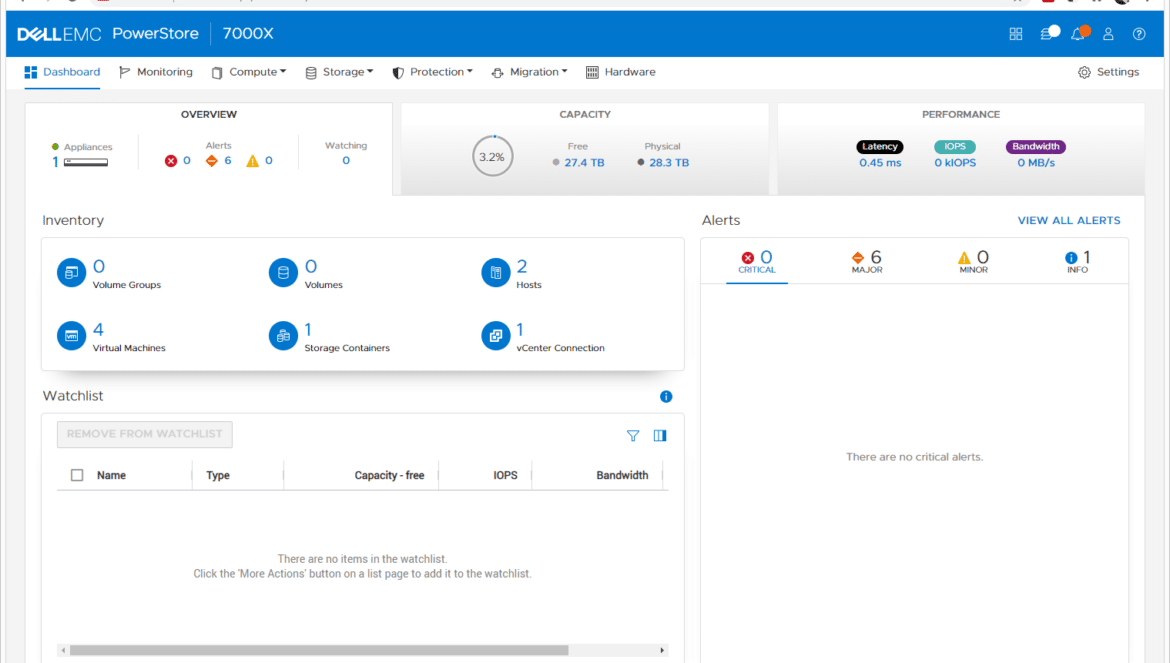
Task: Click the Hardware rack icon
Action: 592,72
